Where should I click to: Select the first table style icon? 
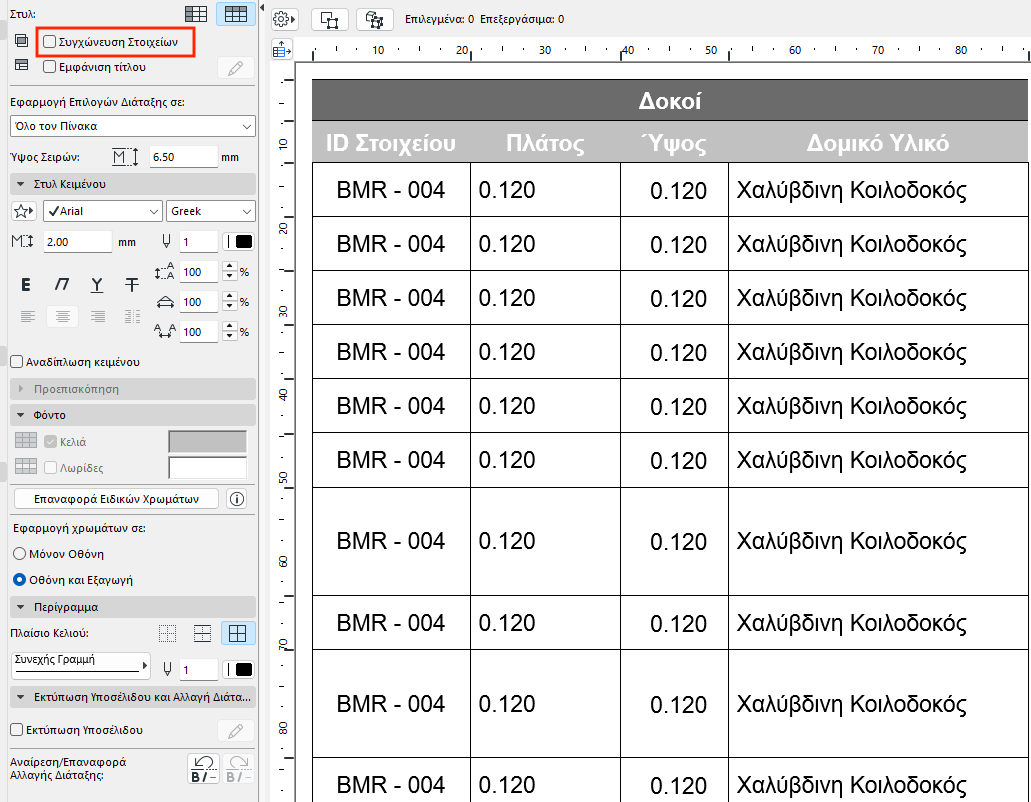point(196,14)
